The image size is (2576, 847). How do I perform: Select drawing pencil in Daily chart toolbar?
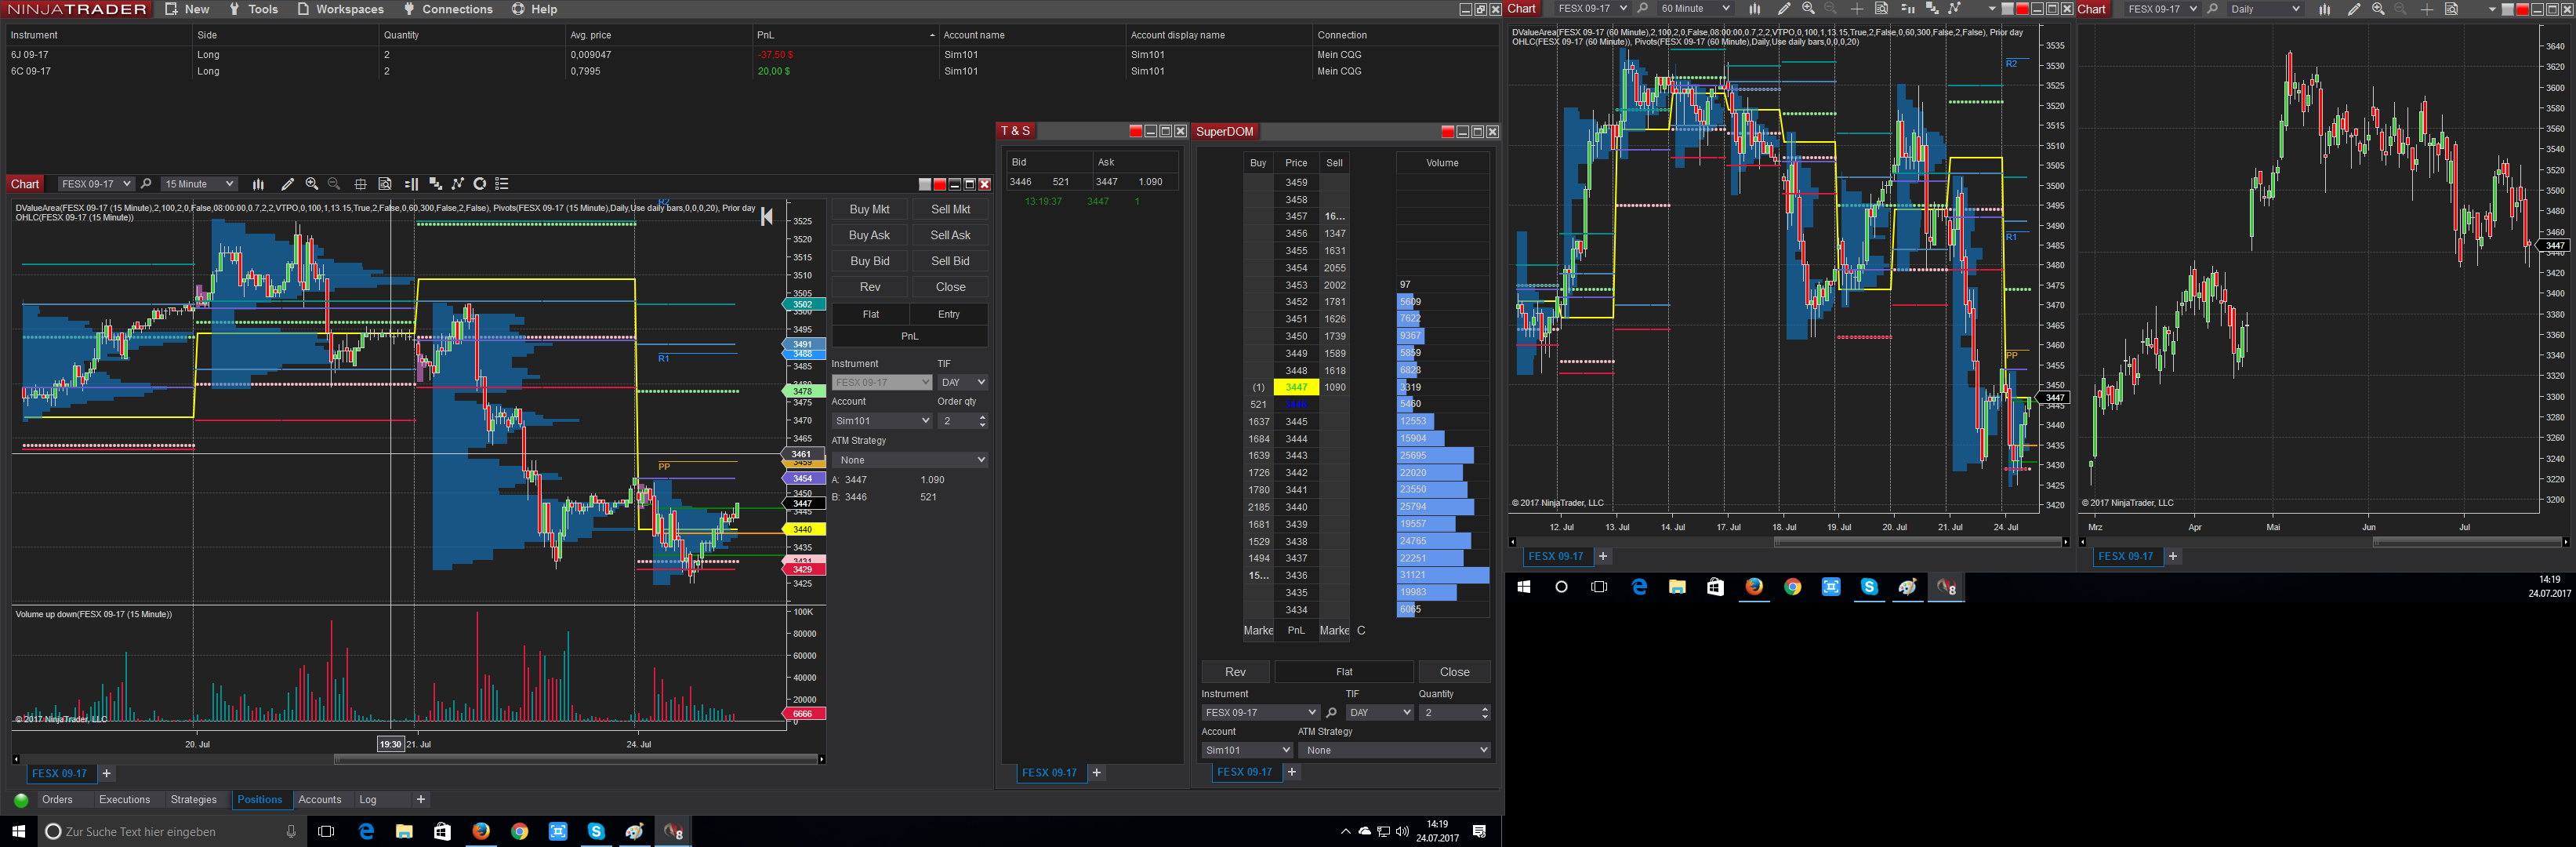click(x=2354, y=9)
